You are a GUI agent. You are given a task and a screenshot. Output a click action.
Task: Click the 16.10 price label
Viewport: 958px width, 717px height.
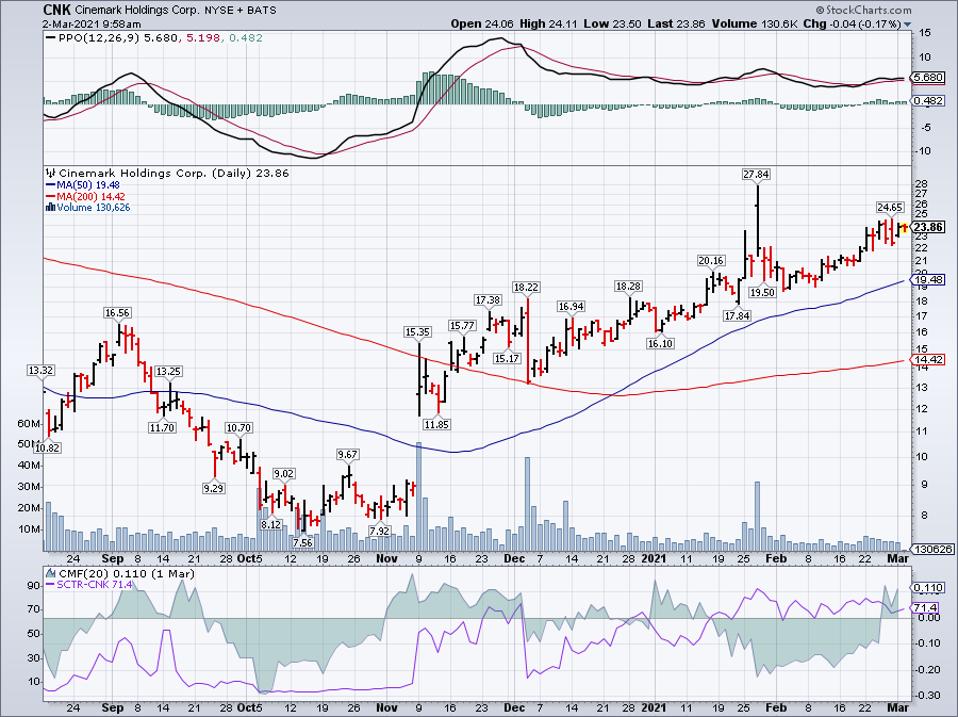[x=660, y=344]
